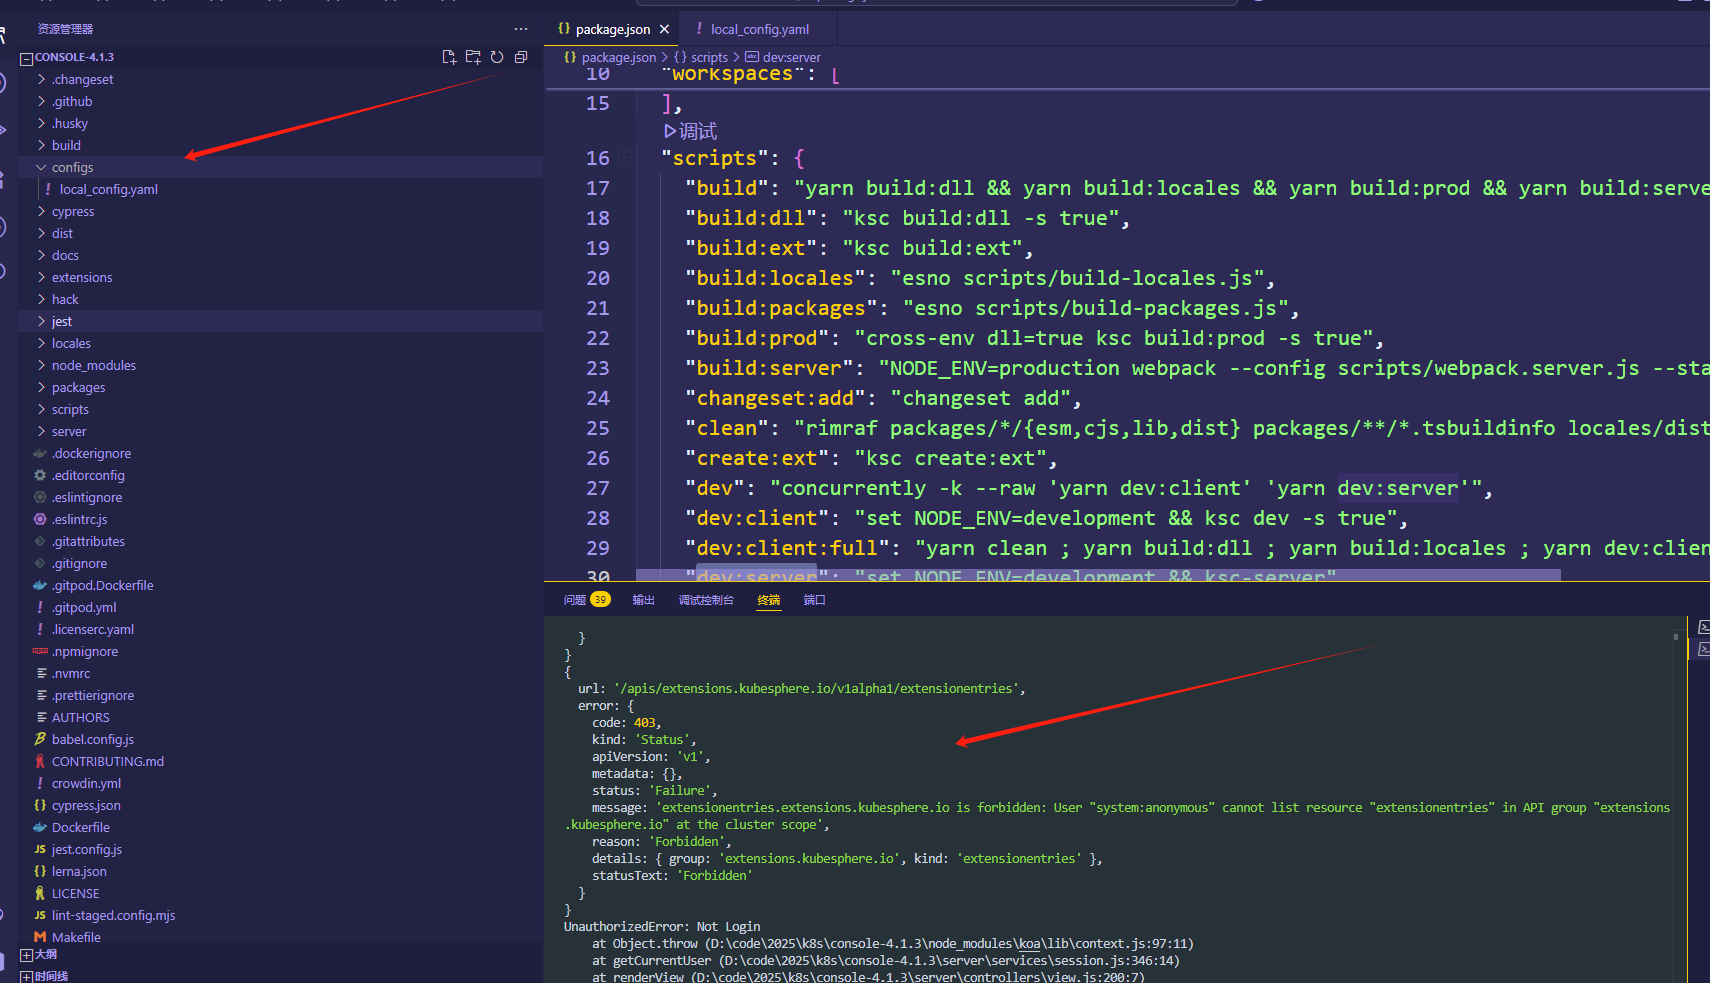Open the .gitpod.Dockerfile file

[x=102, y=585]
